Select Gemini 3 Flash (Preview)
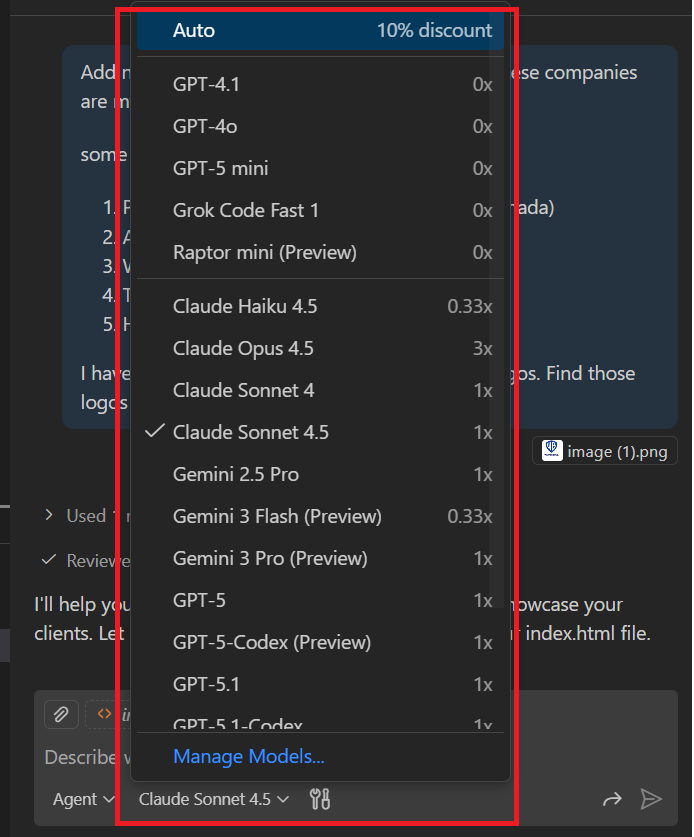Image resolution: width=694 pixels, height=837 pixels. coord(320,517)
